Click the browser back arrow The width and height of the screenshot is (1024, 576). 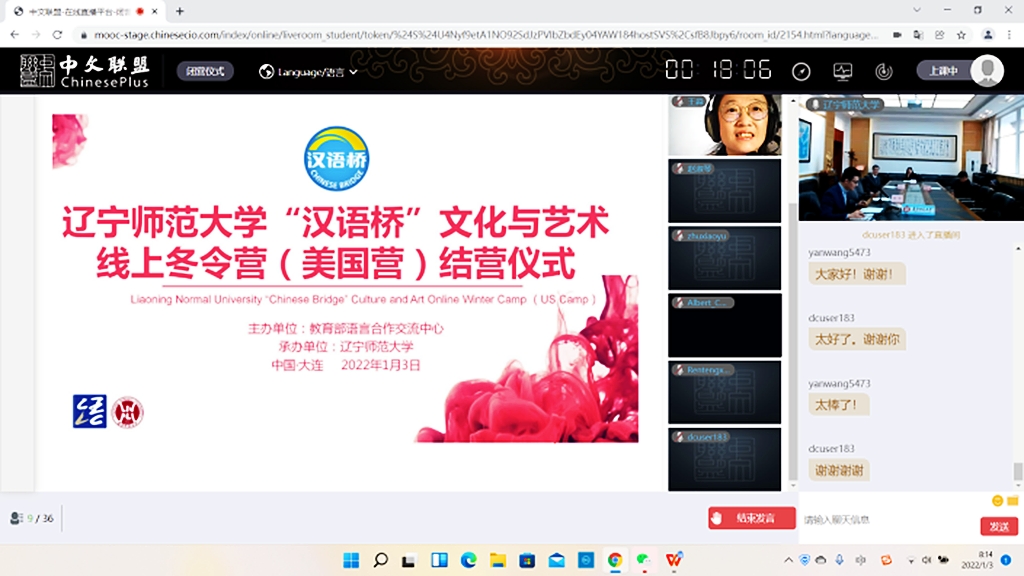click(14, 35)
